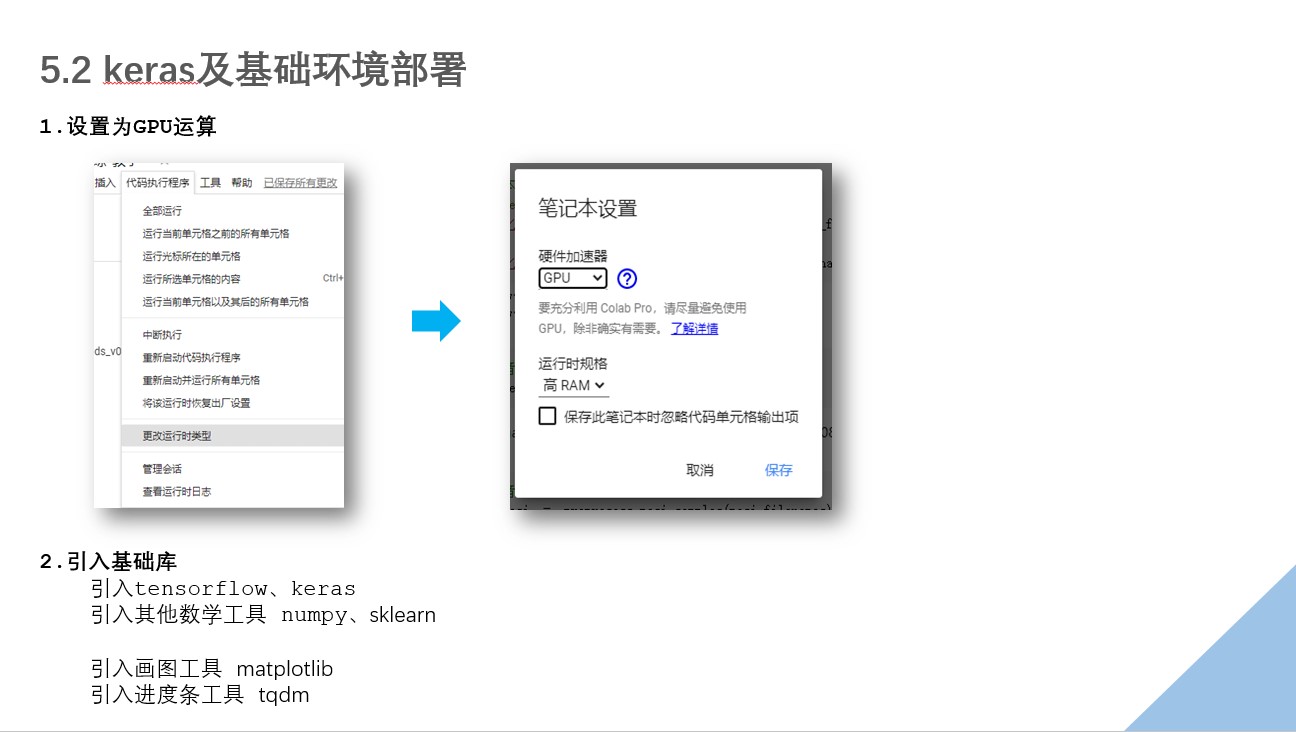This screenshot has height=732, width=1296.
Task: Select 将该运行时恢复出厂设置 entry
Action: pos(196,403)
